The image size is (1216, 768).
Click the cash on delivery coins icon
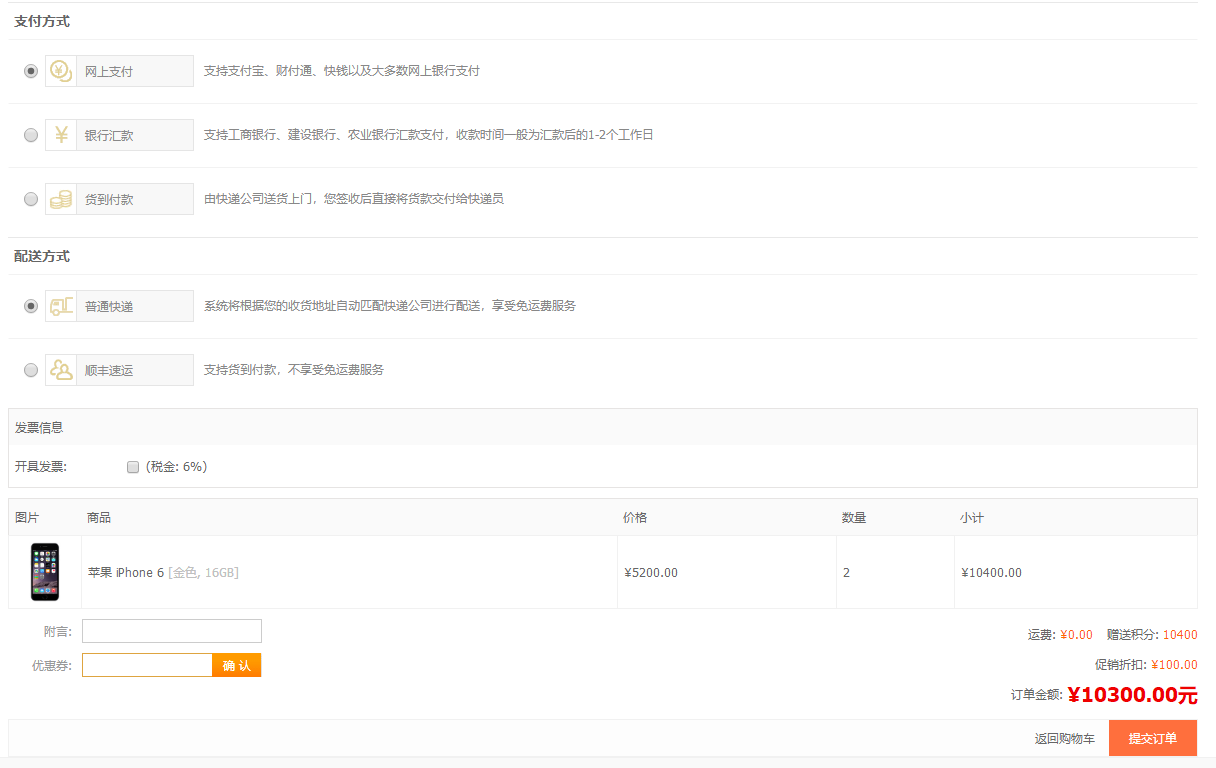pyautogui.click(x=61, y=199)
